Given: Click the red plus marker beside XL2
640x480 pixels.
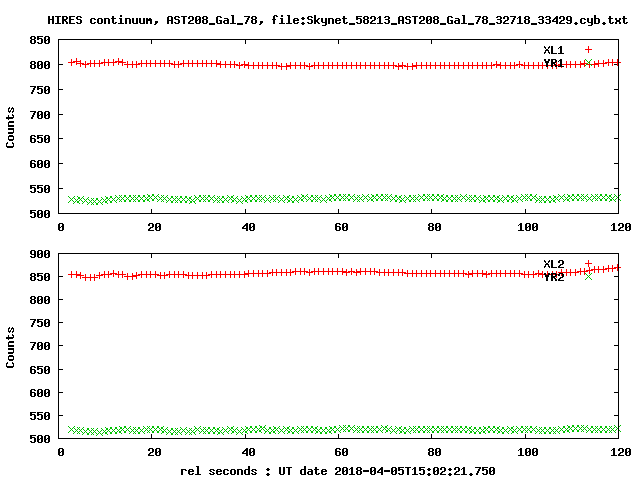Looking at the screenshot, I should pyautogui.click(x=588, y=264).
